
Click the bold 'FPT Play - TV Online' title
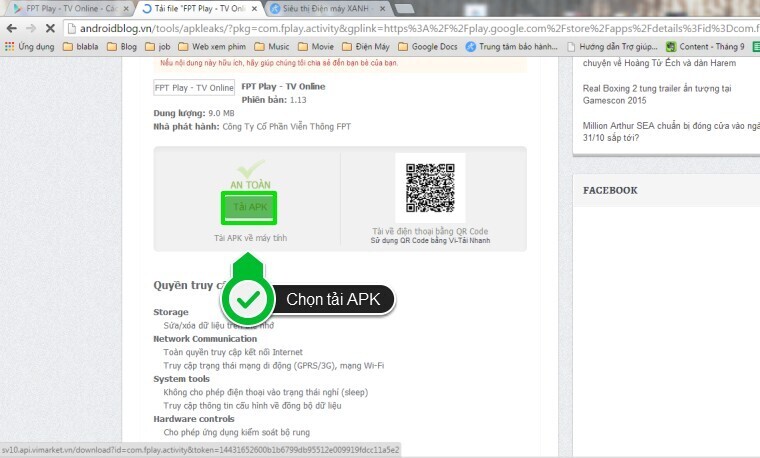point(283,87)
